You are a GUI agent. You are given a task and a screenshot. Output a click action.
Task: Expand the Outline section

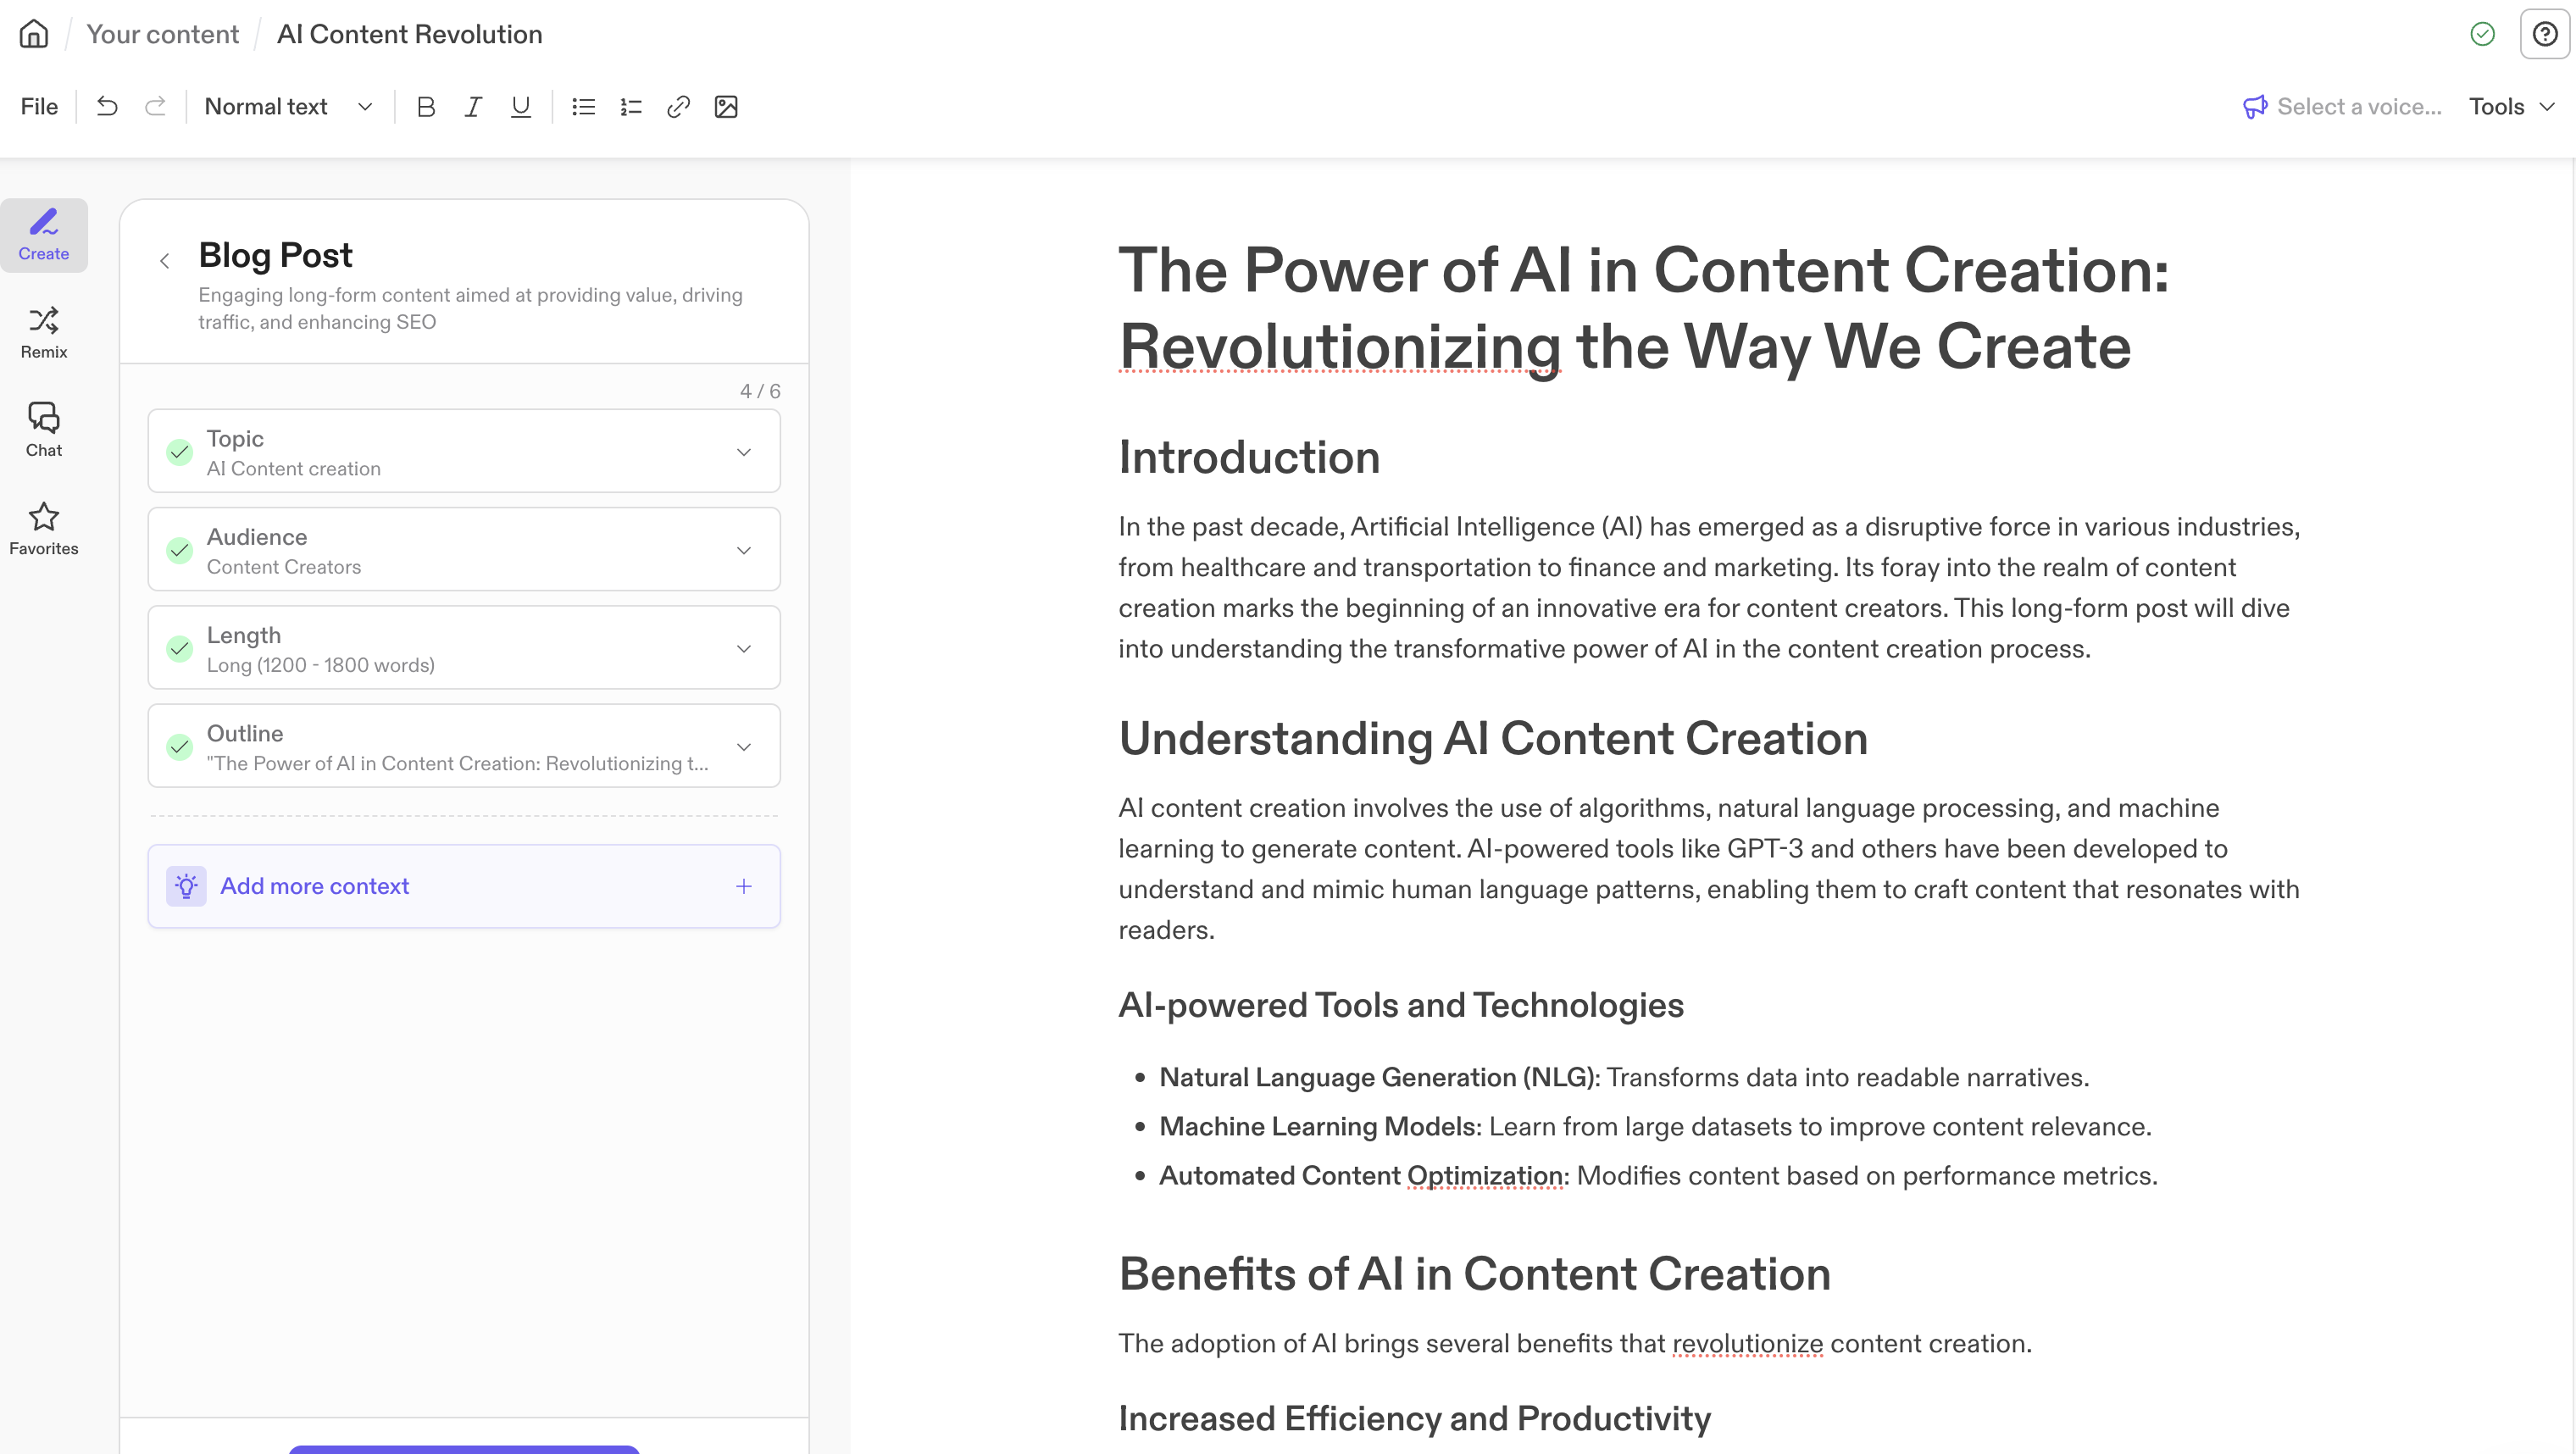(x=747, y=746)
